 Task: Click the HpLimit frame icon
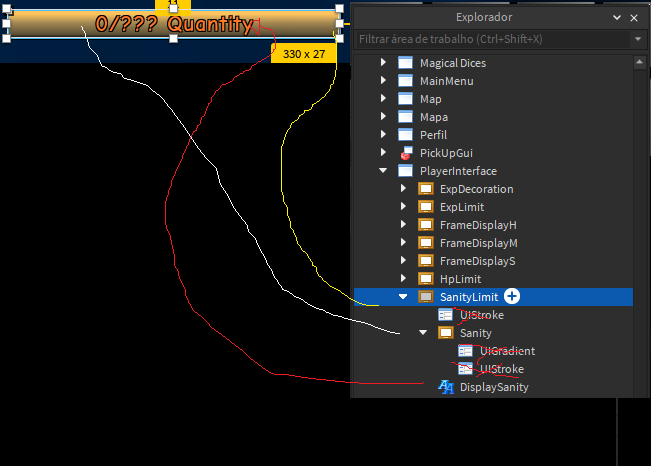pos(426,279)
